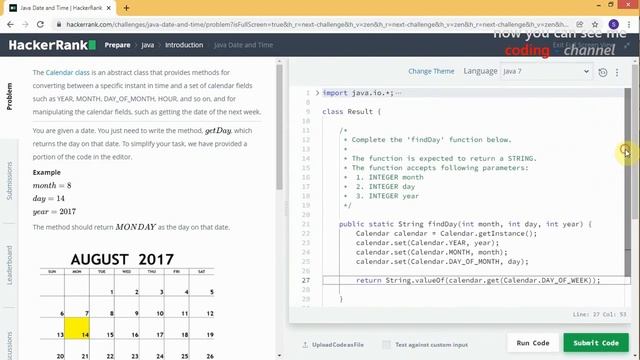Open the Chrome profile avatar
Image resolution: width=640 pixels, height=360 pixels.
[x=613, y=24]
